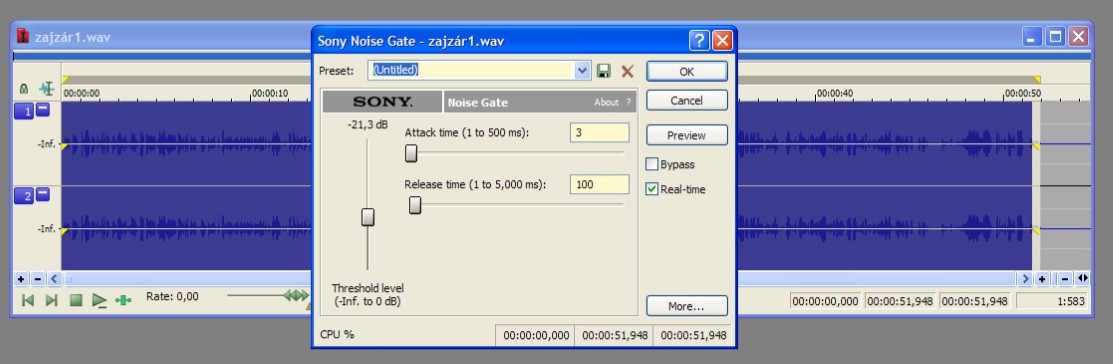This screenshot has width=1113, height=364.
Task: Click the Release time slider handle
Action: (415, 205)
